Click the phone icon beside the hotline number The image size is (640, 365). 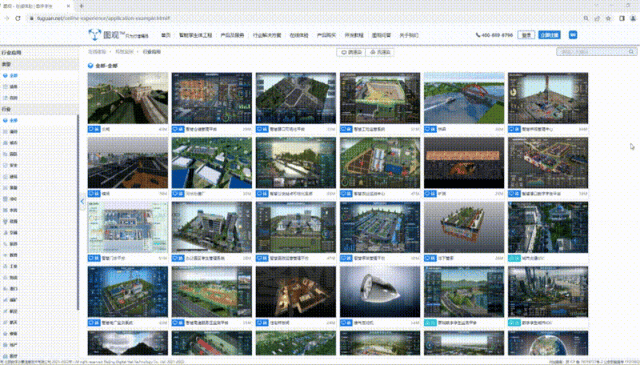click(x=478, y=35)
